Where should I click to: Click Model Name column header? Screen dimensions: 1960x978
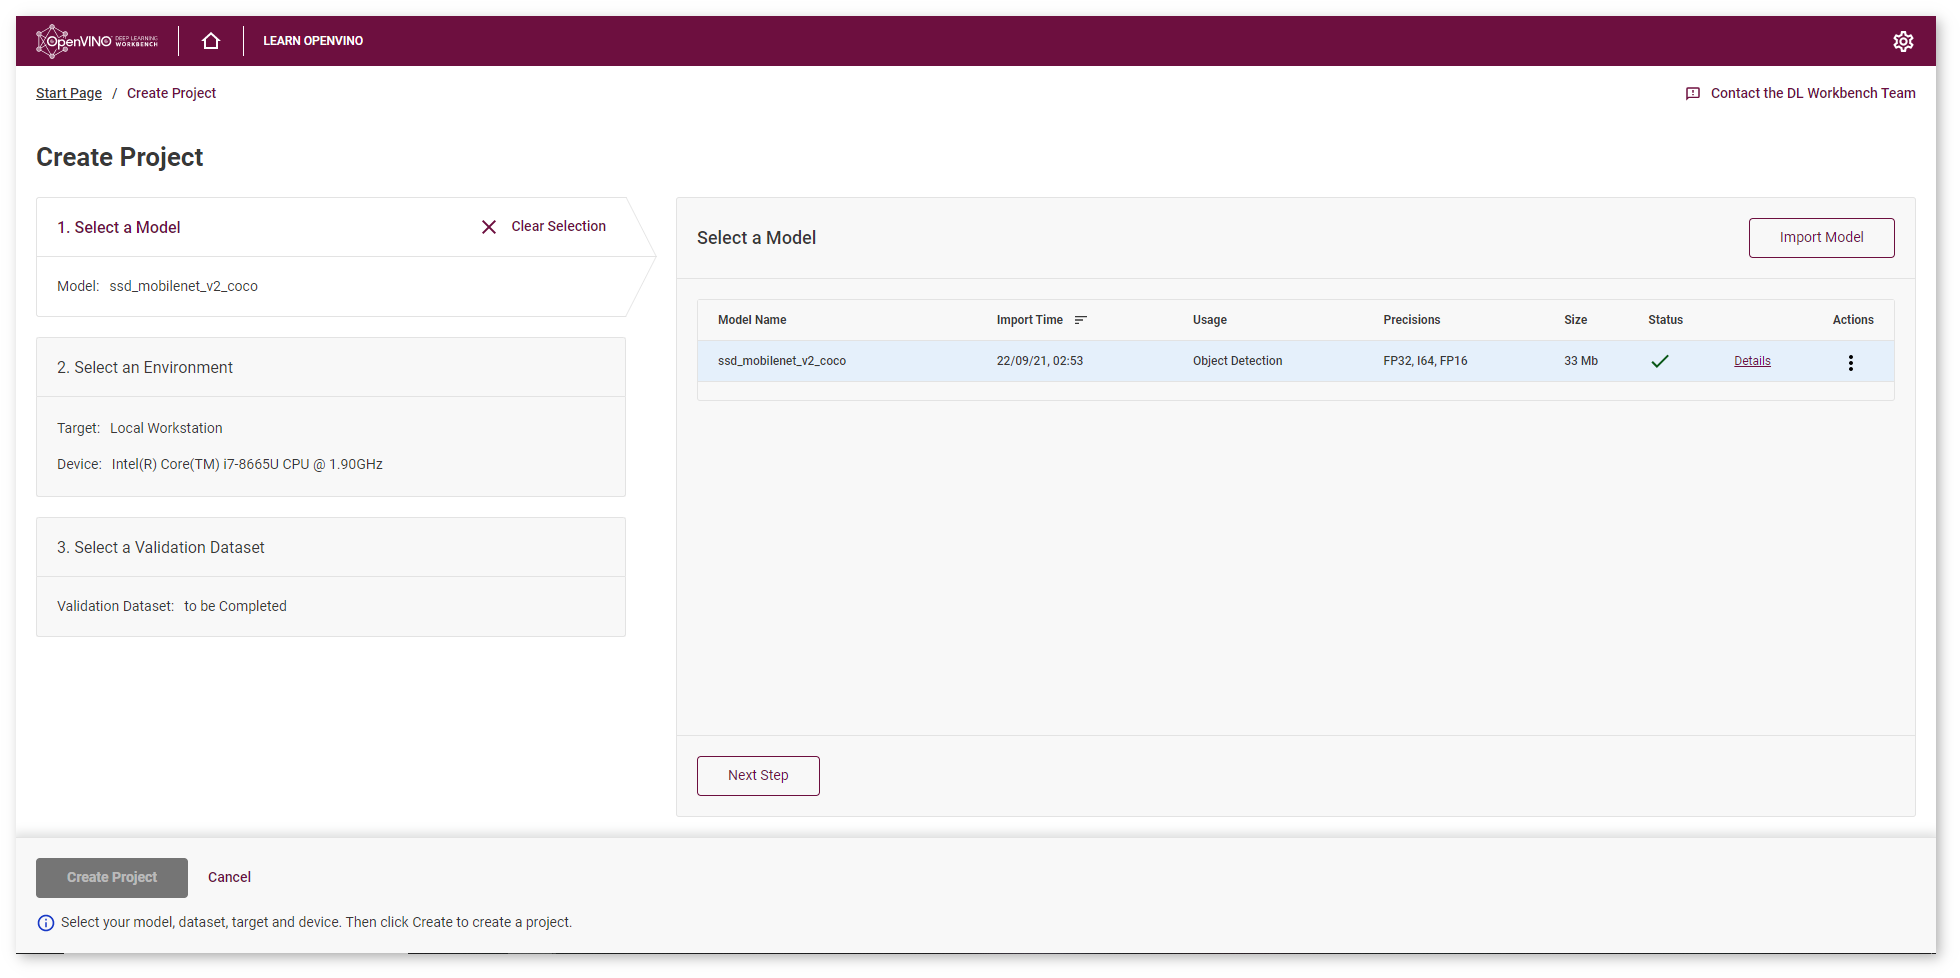click(x=752, y=320)
